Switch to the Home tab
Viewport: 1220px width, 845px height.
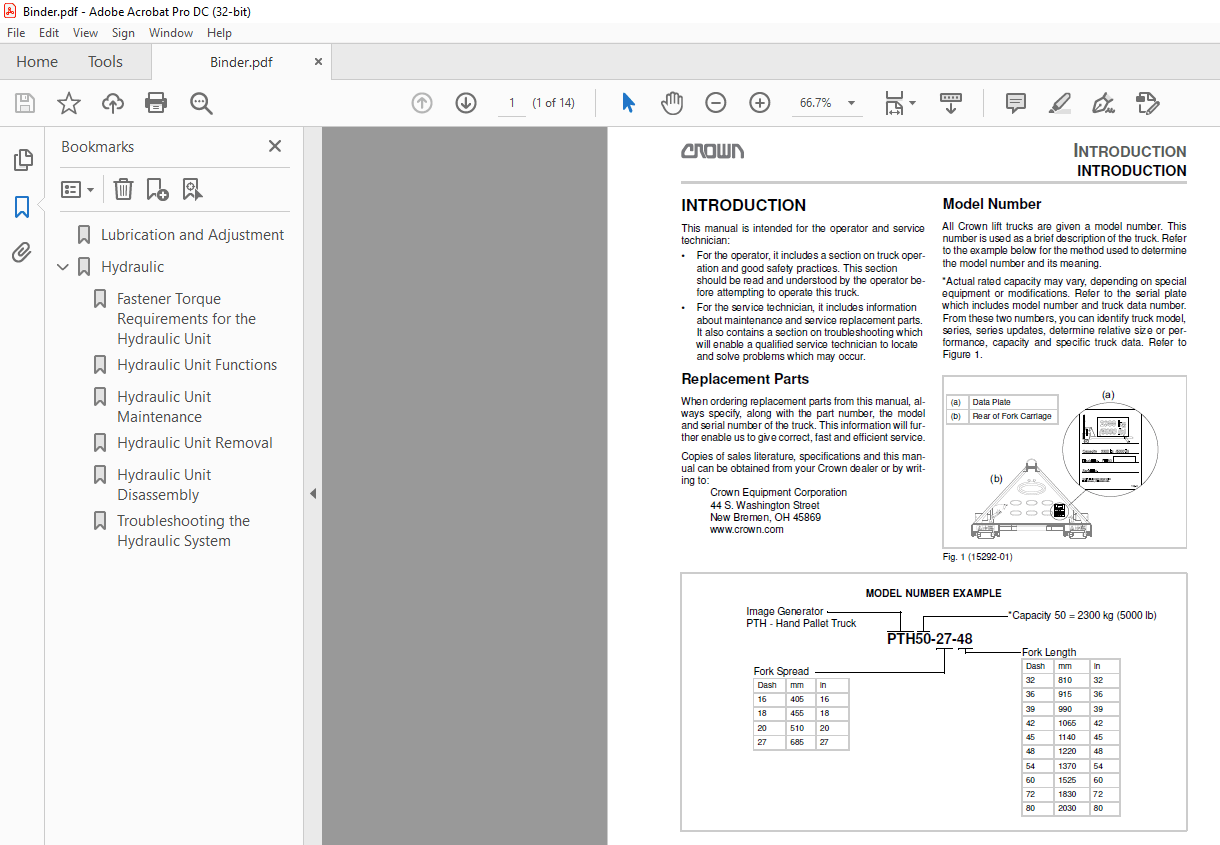pyautogui.click(x=37, y=61)
